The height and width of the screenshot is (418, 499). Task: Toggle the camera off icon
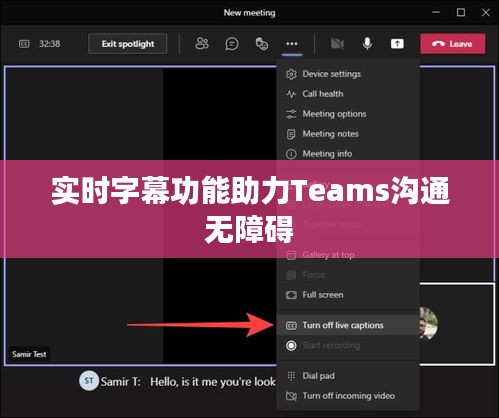(x=337, y=44)
